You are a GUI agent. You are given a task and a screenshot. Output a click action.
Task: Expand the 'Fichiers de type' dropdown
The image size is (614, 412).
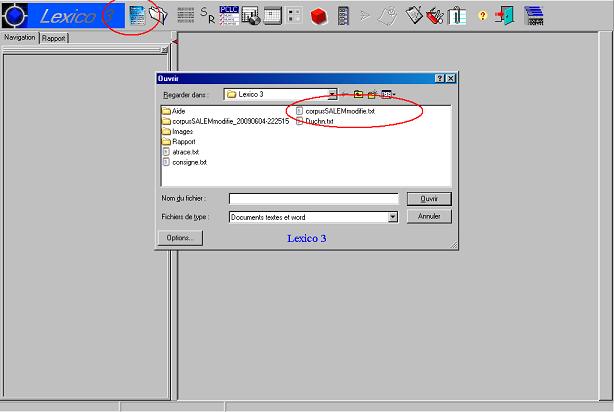pyautogui.click(x=393, y=217)
